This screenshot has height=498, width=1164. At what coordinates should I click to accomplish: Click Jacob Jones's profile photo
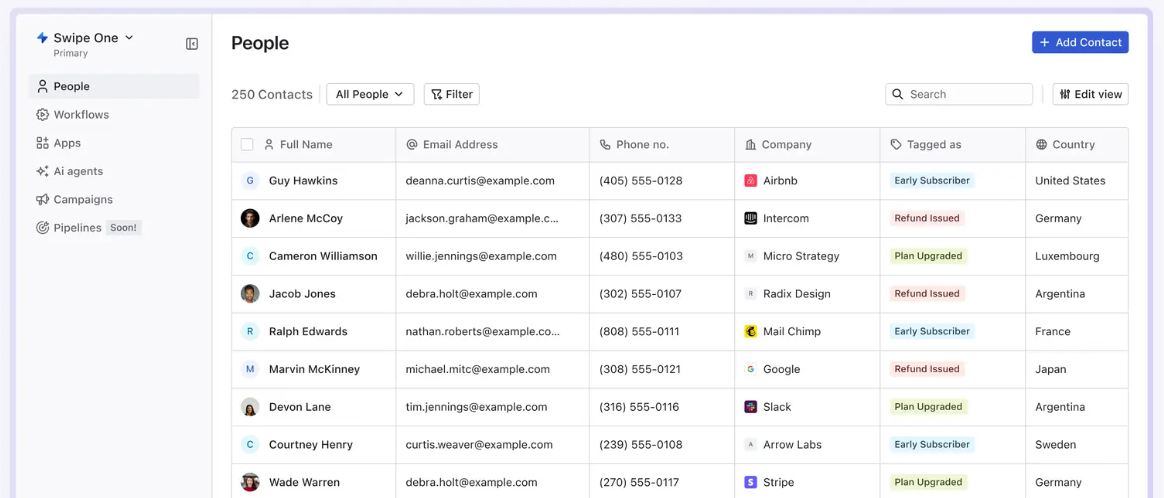click(x=250, y=294)
